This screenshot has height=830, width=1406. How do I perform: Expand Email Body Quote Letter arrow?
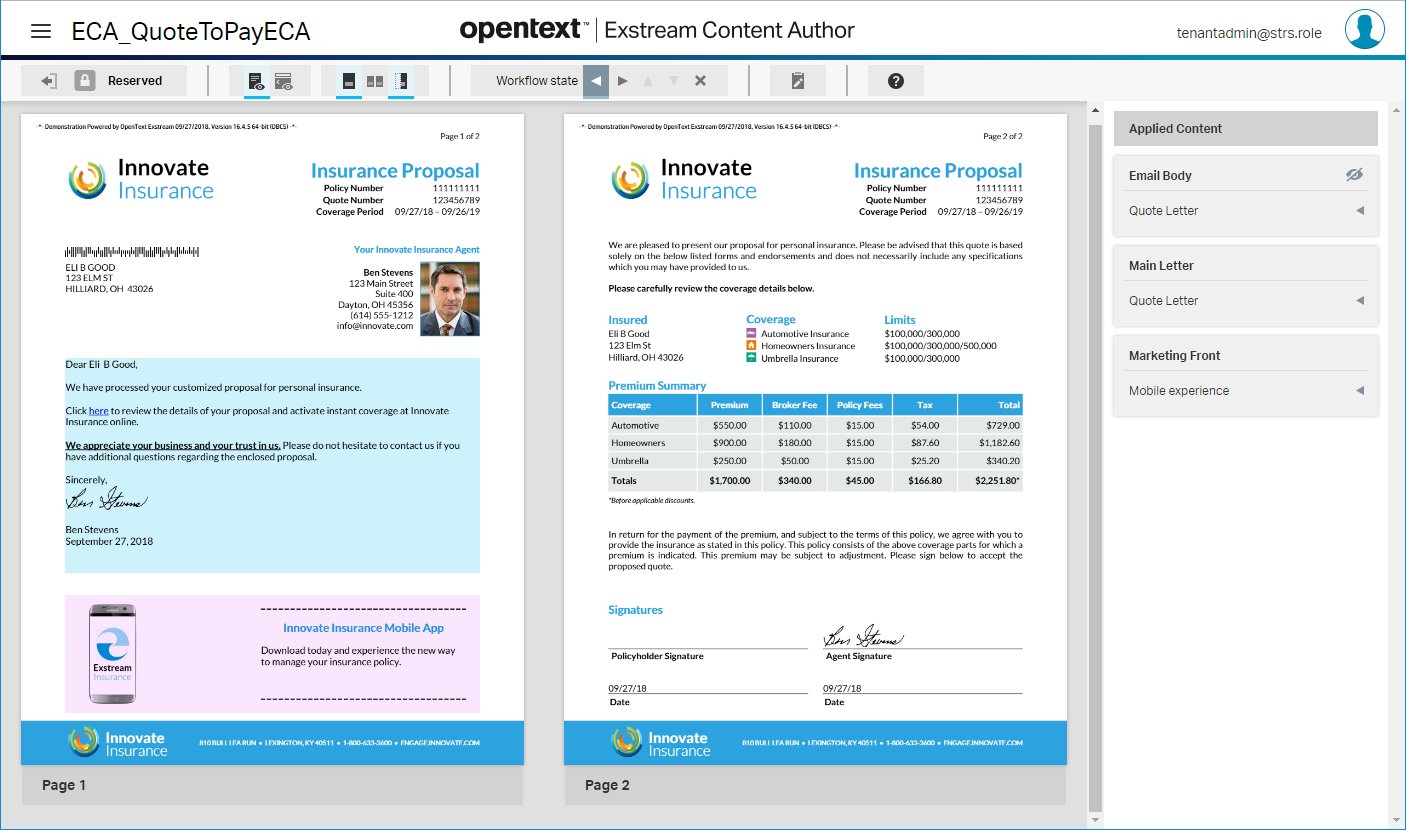point(1360,211)
